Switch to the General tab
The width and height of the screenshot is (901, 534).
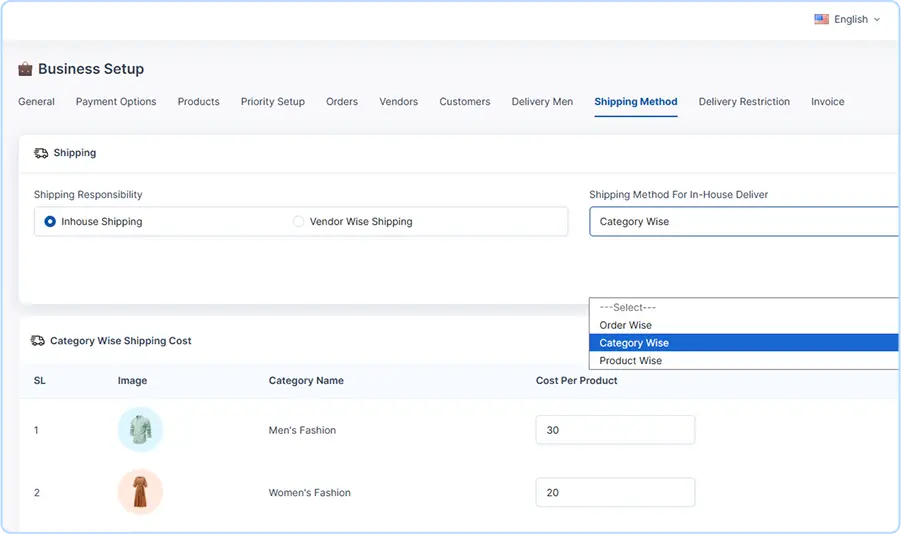[x=36, y=102]
